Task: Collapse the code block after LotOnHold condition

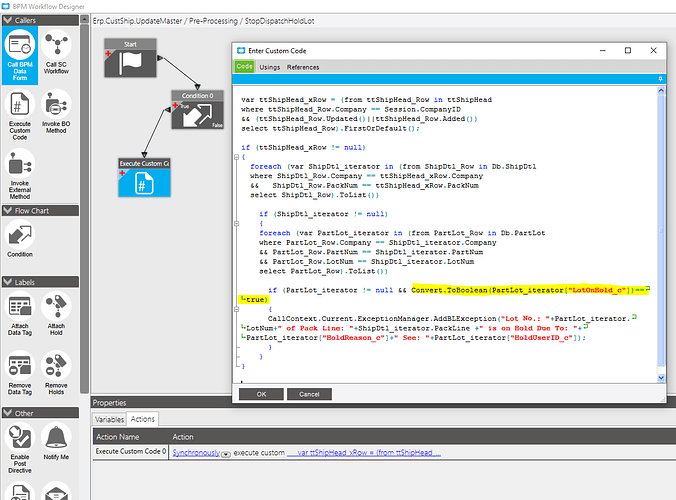Action: [236, 309]
